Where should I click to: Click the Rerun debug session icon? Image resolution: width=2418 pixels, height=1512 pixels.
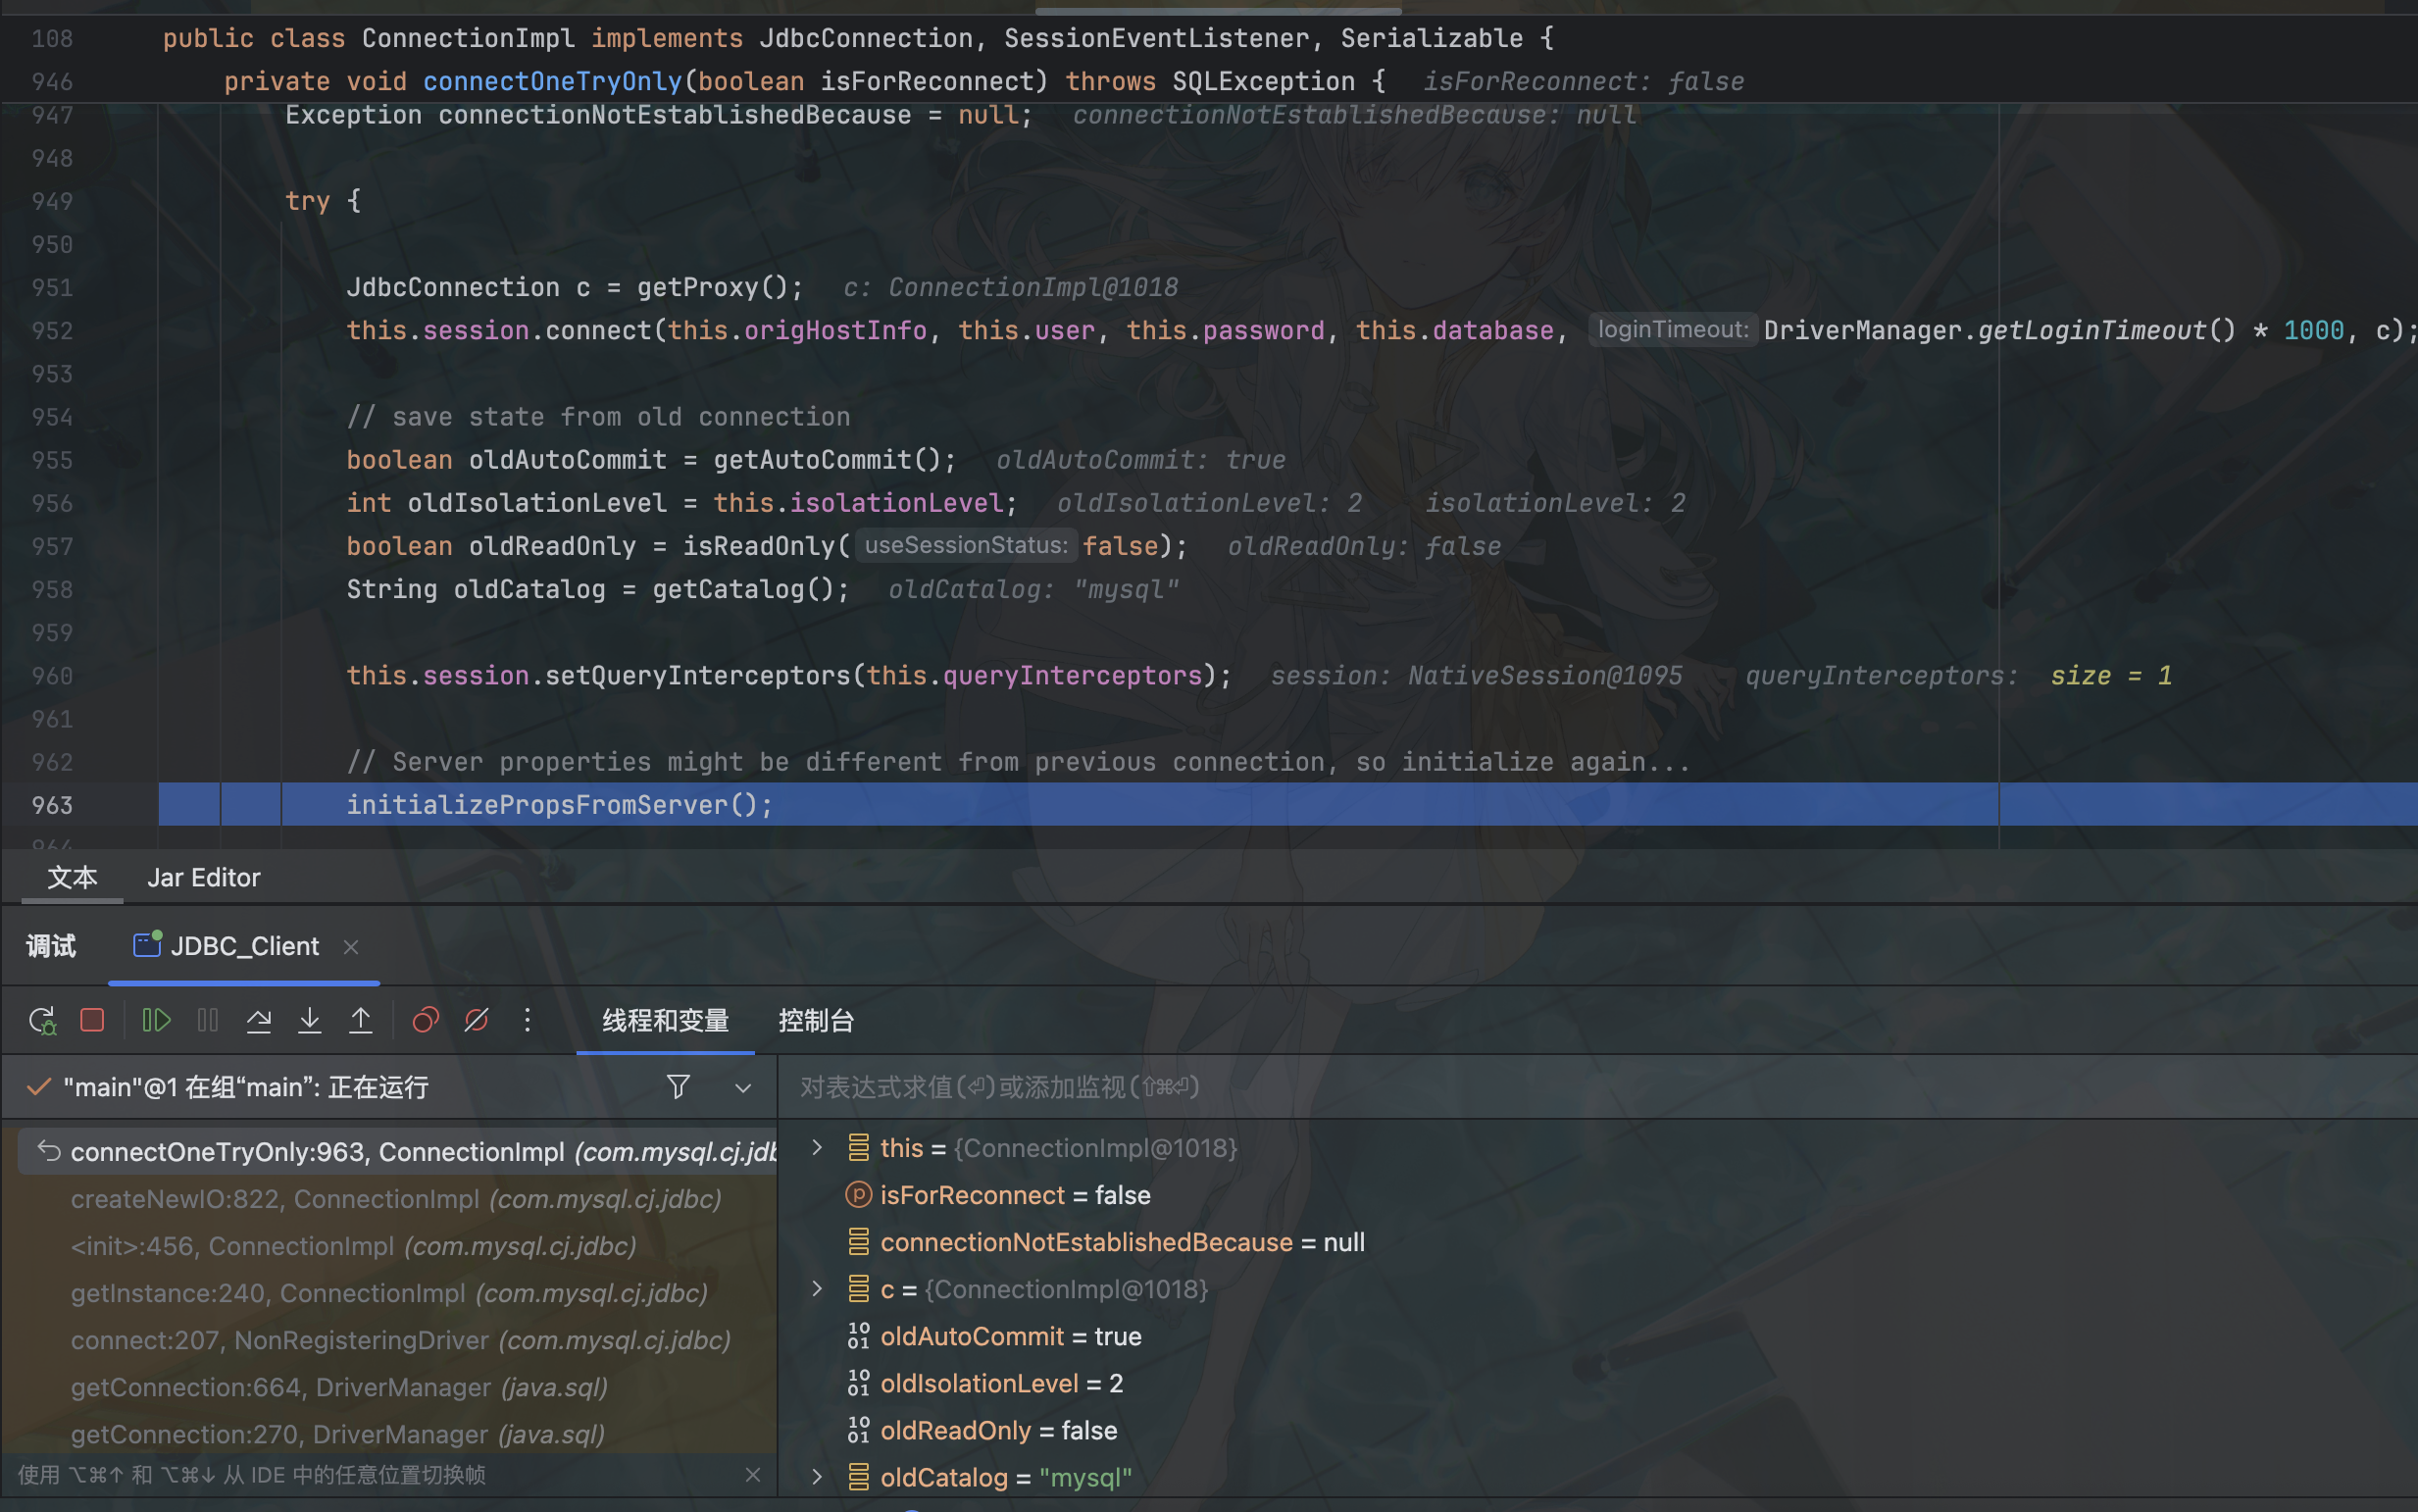click(42, 1020)
